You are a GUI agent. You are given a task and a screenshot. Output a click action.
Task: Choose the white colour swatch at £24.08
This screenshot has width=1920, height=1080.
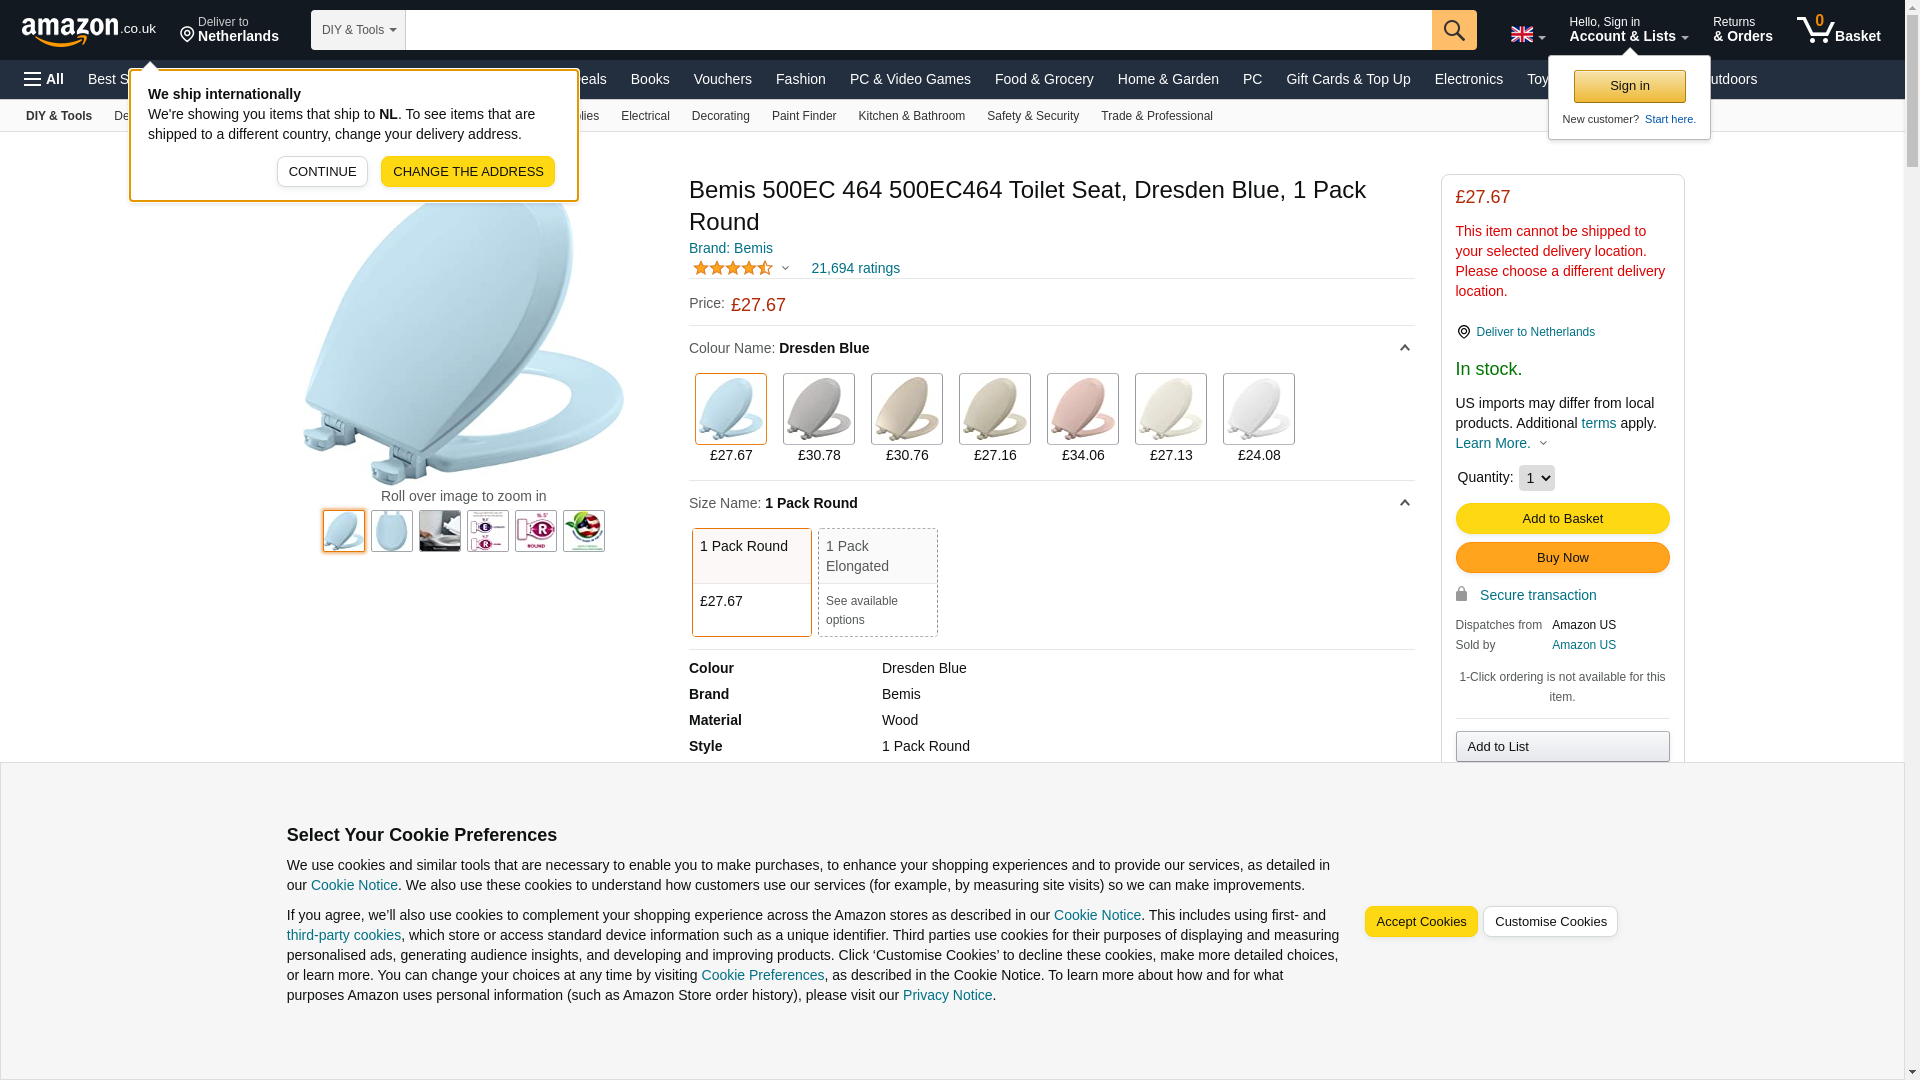coord(1258,409)
